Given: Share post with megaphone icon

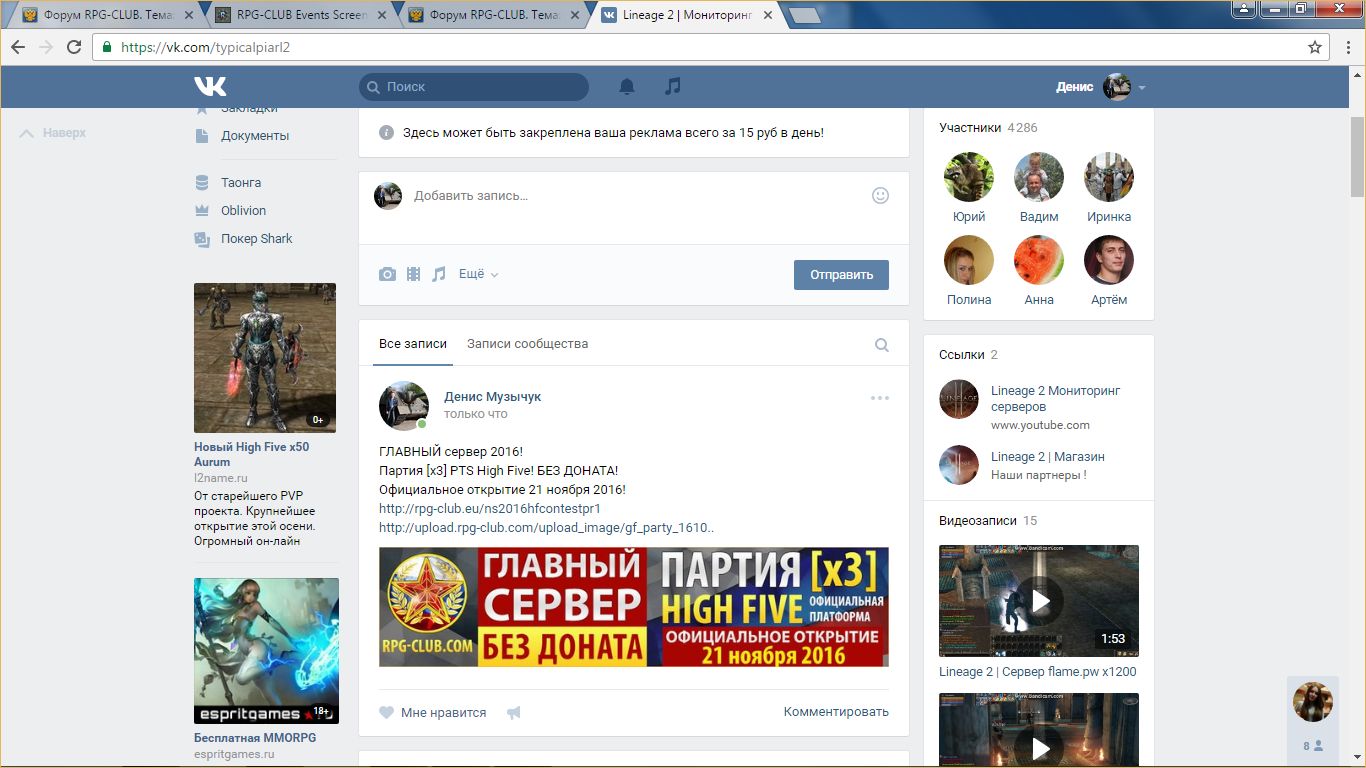Looking at the screenshot, I should pos(514,713).
